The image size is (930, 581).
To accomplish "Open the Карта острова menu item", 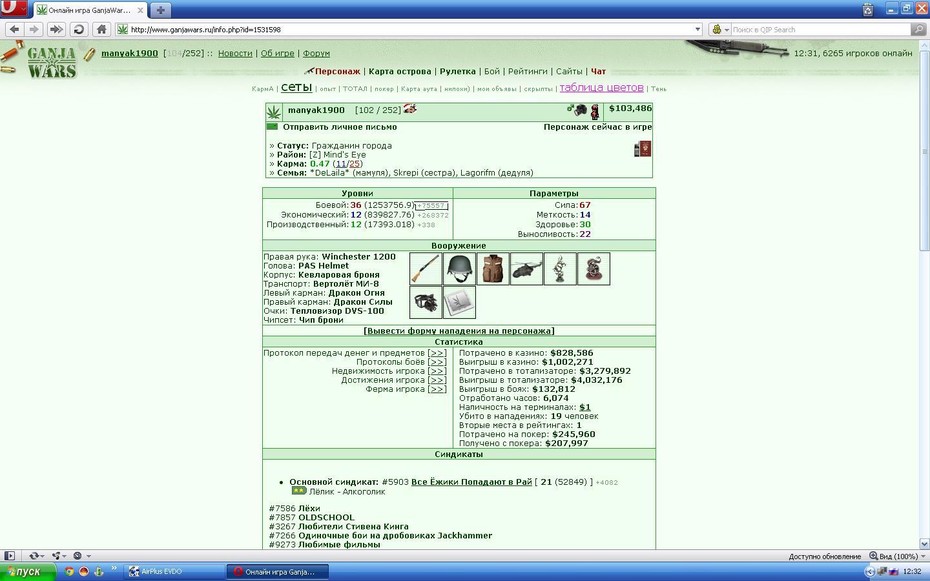I will pyautogui.click(x=400, y=71).
